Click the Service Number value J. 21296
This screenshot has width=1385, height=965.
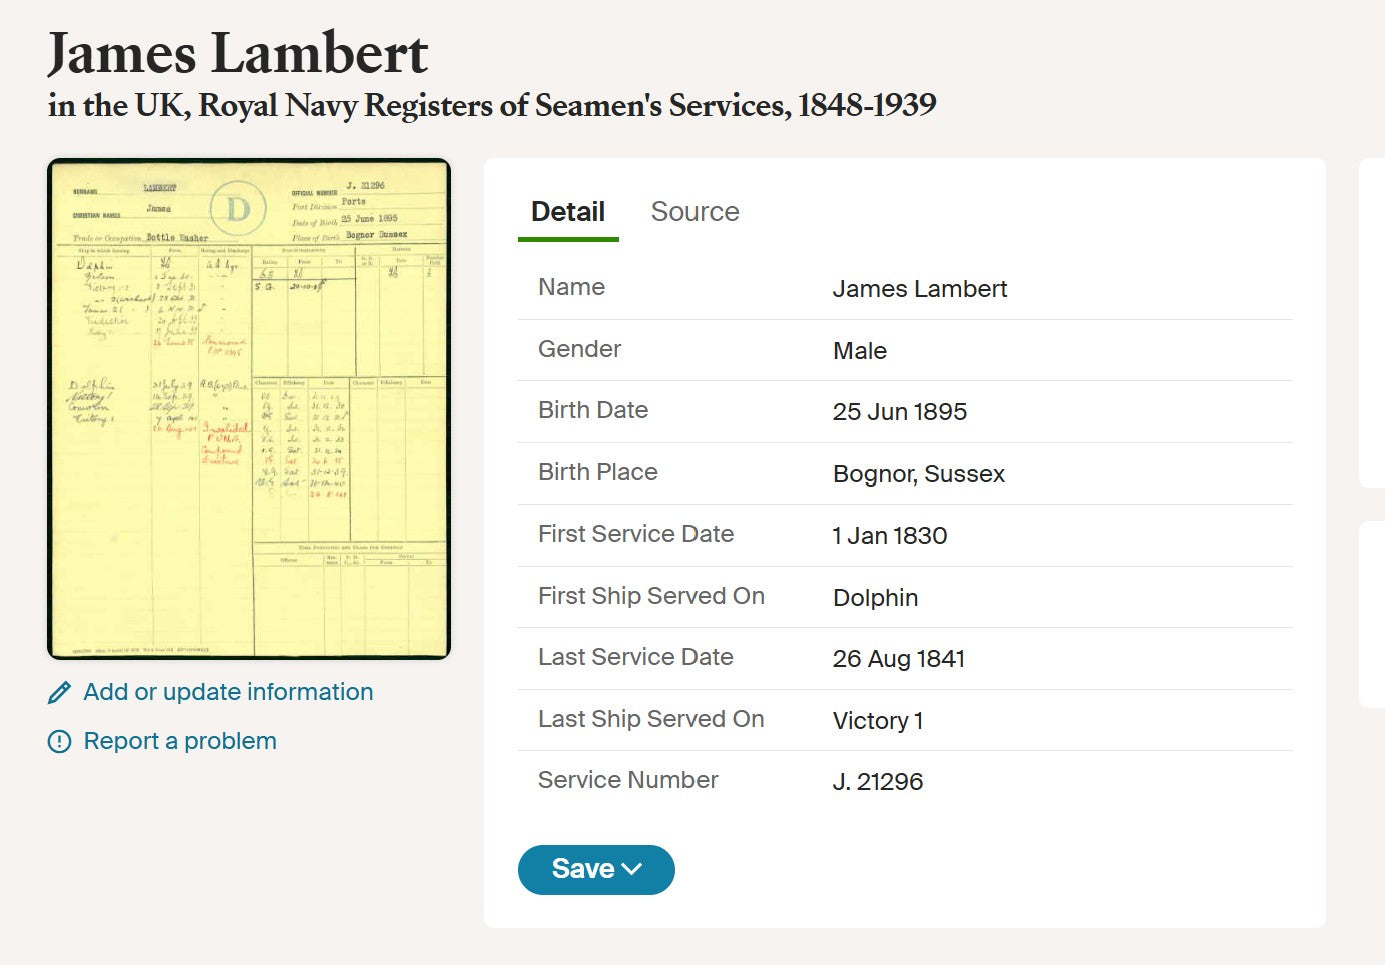[878, 782]
